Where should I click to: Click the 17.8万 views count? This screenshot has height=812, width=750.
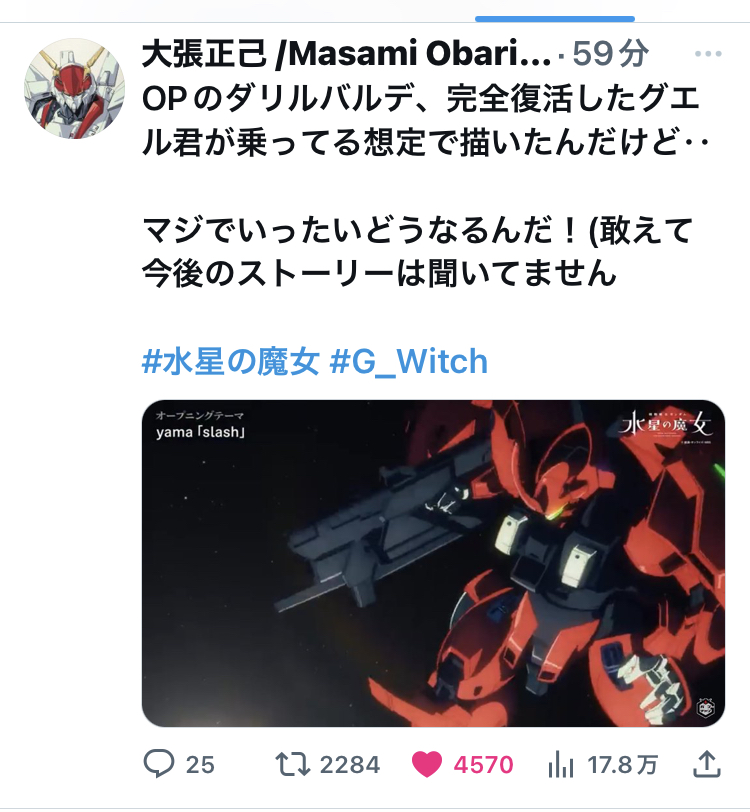(623, 764)
